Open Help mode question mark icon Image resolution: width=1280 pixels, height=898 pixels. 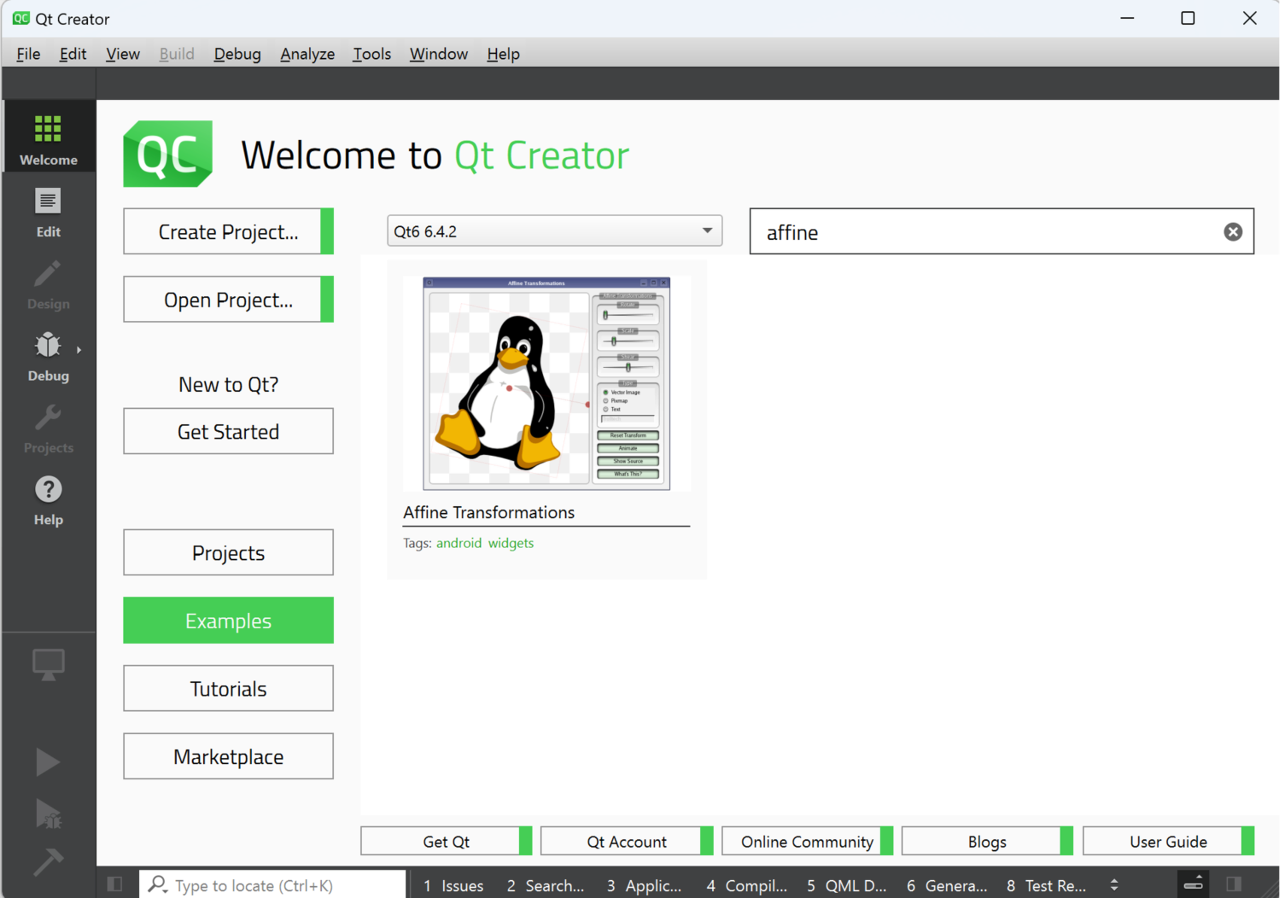48,490
